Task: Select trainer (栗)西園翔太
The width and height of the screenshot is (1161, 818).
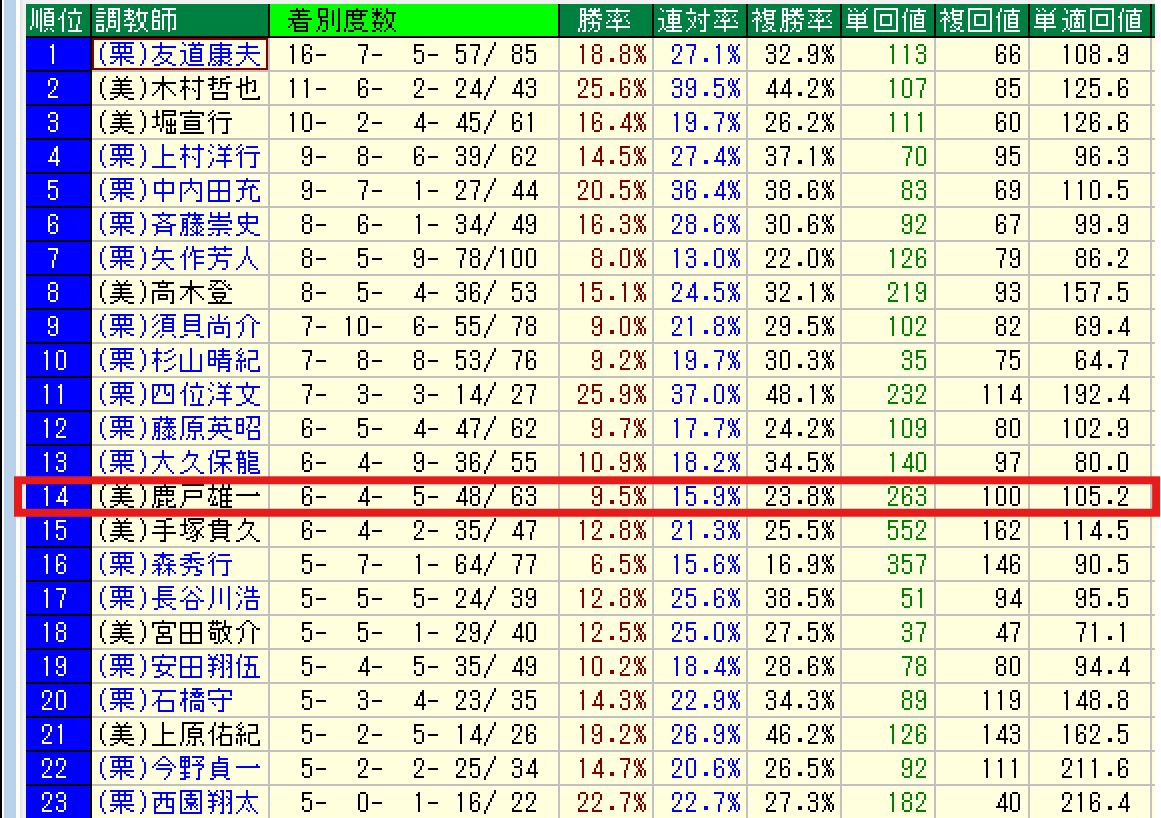Action: [179, 803]
